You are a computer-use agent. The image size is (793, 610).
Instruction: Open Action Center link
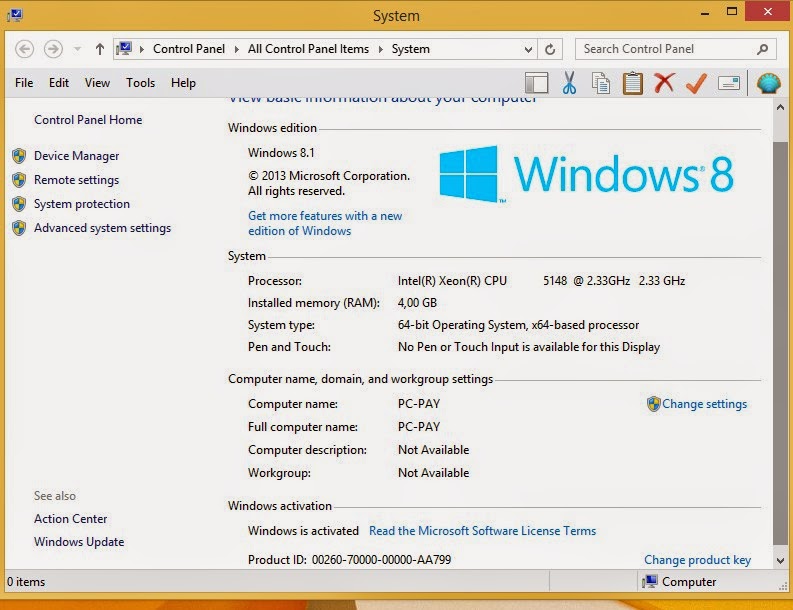(x=70, y=519)
